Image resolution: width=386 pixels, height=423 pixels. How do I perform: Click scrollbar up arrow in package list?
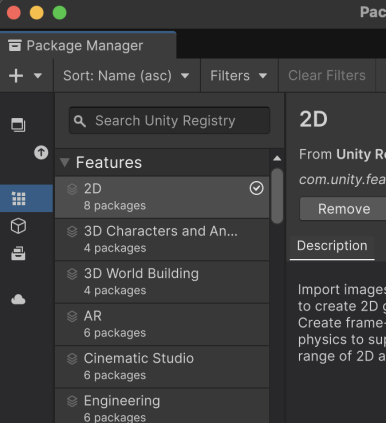pos(277,158)
